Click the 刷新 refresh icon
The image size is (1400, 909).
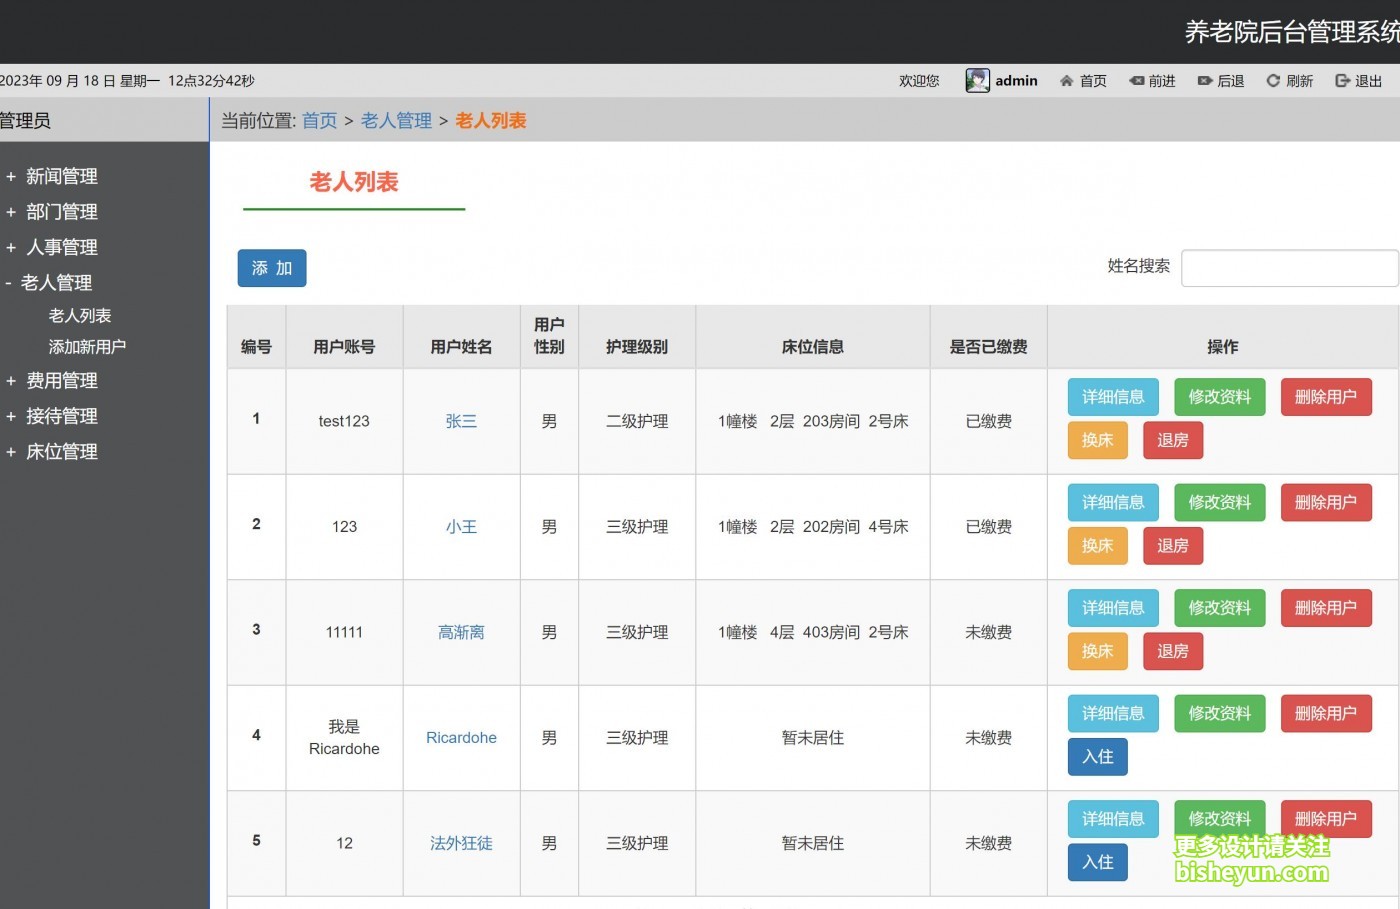[x=1273, y=81]
